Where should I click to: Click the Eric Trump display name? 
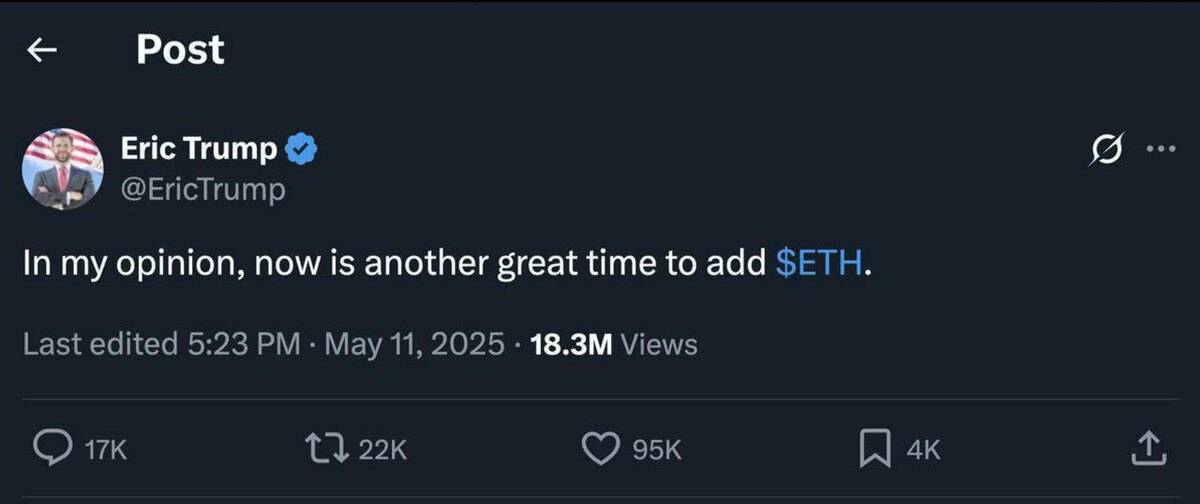point(199,150)
